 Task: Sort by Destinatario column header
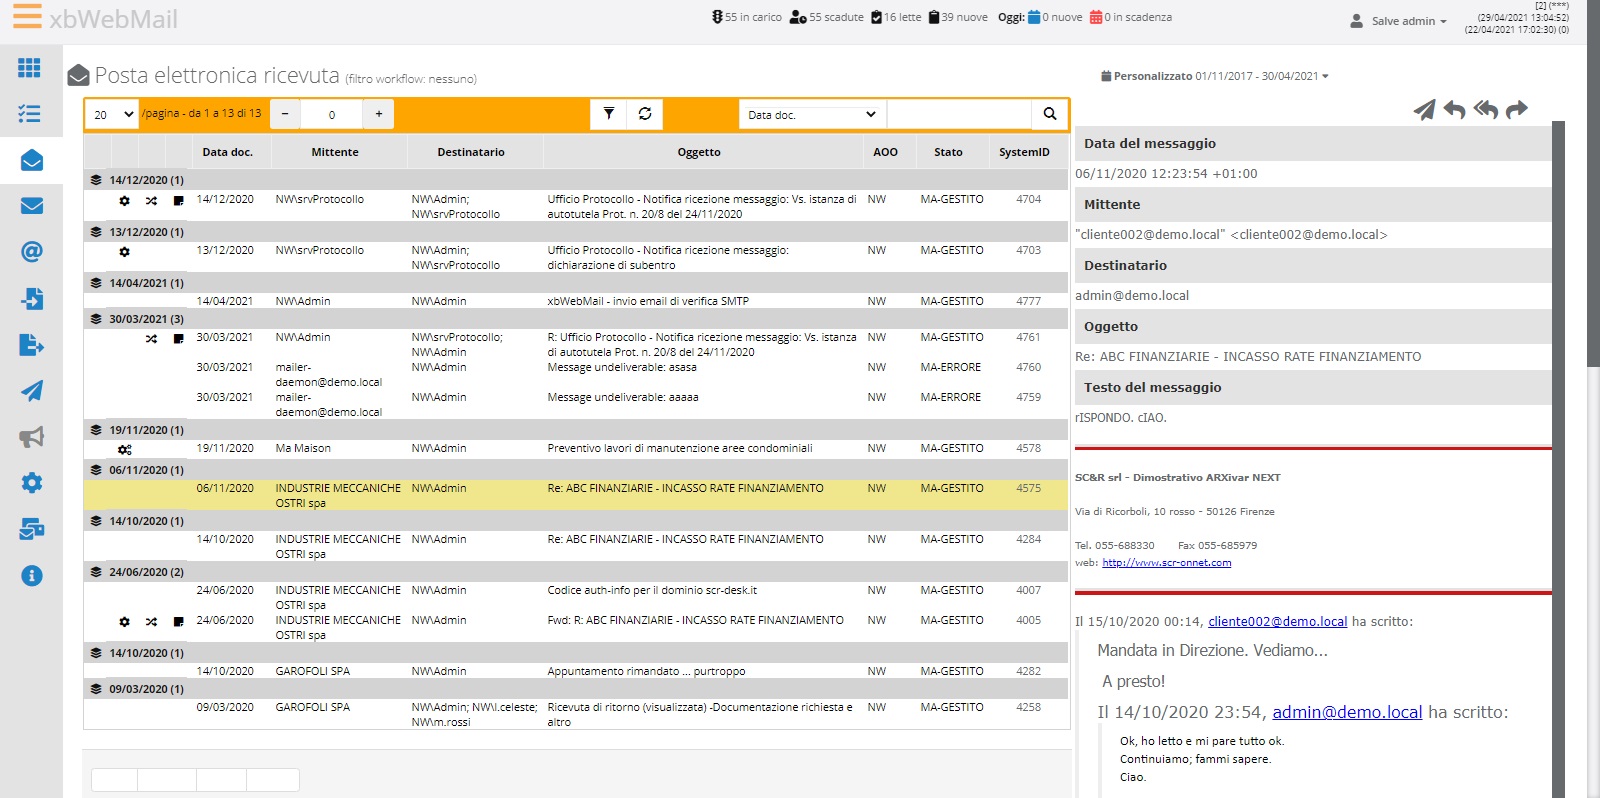coord(471,152)
